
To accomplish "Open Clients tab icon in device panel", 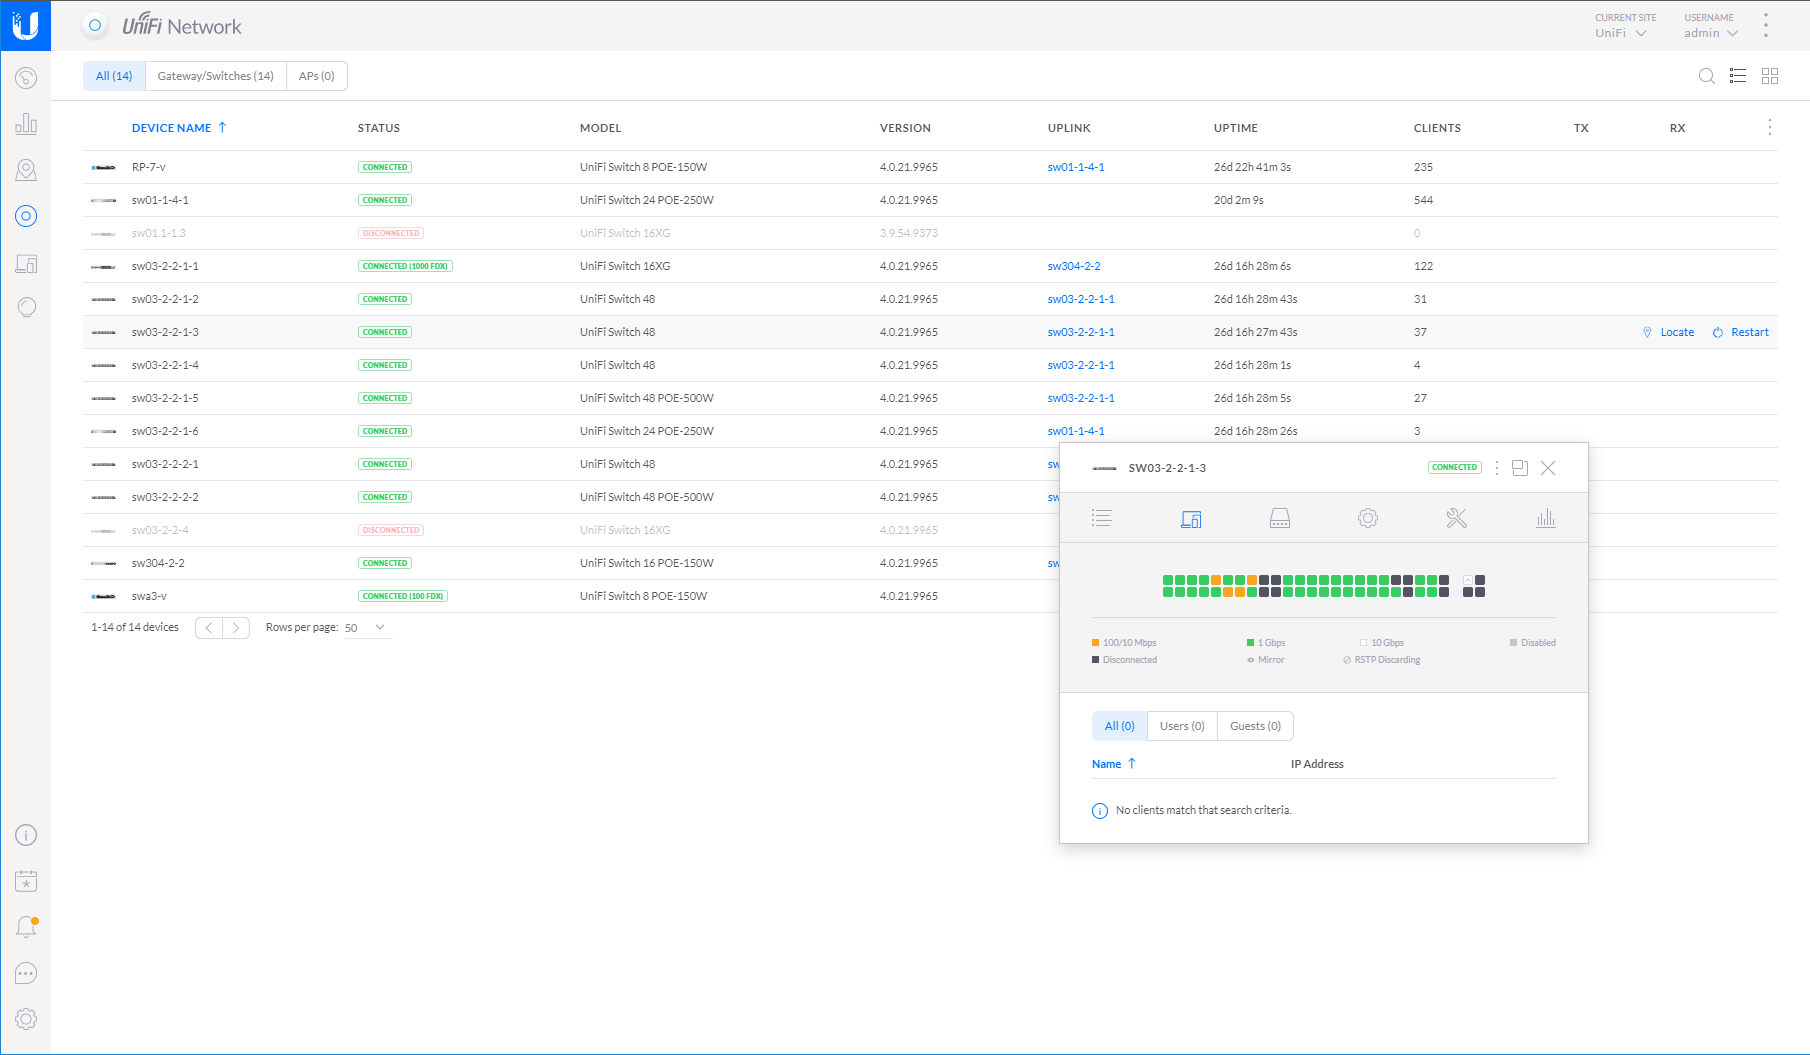I will (1191, 518).
